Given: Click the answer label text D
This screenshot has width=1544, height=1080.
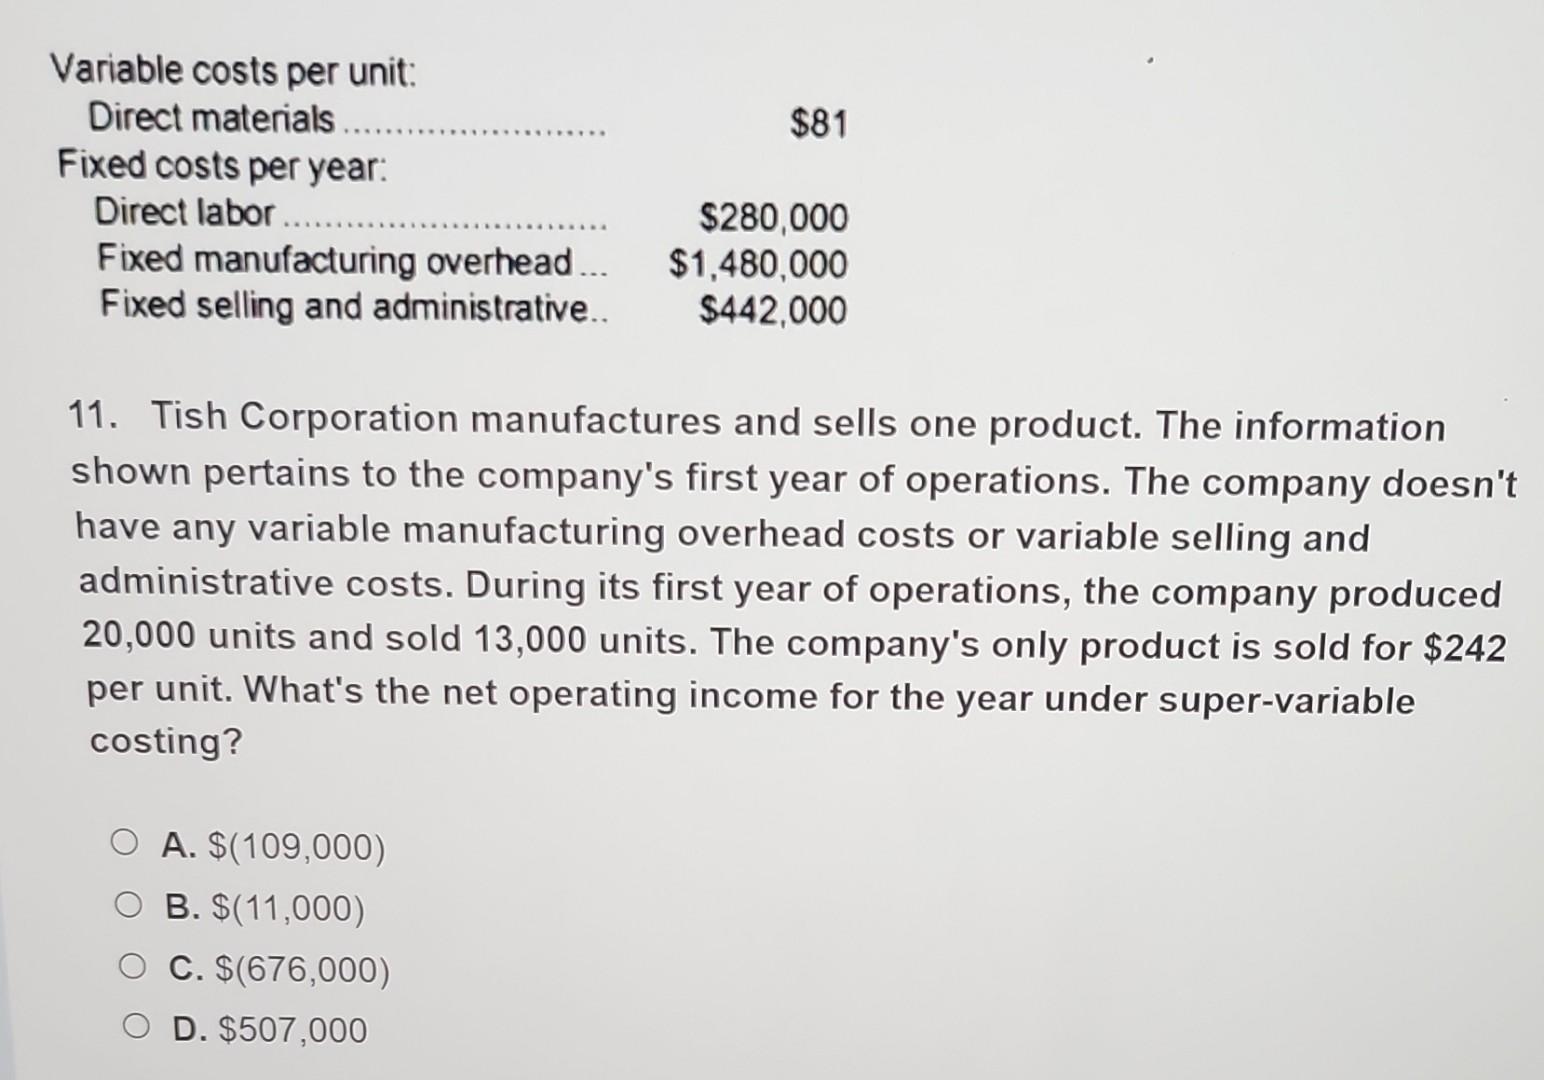Looking at the screenshot, I should tap(188, 1025).
